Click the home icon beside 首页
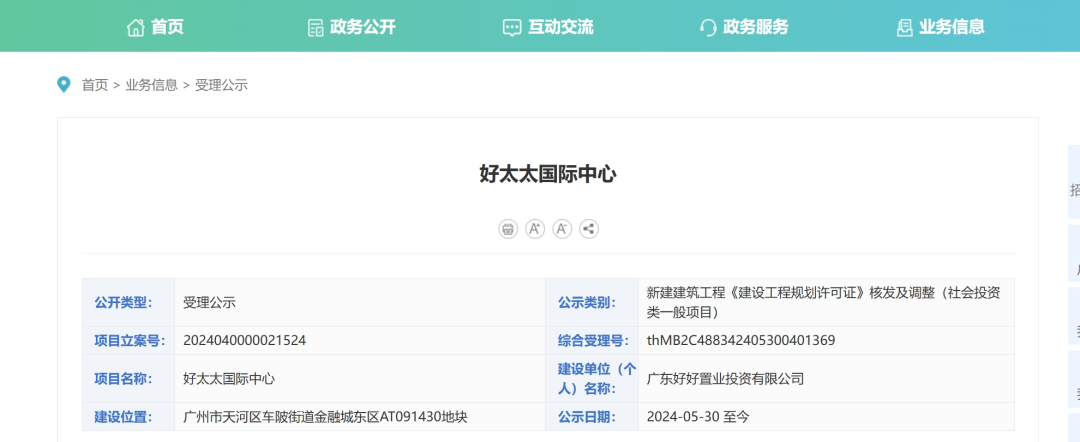 (136, 28)
